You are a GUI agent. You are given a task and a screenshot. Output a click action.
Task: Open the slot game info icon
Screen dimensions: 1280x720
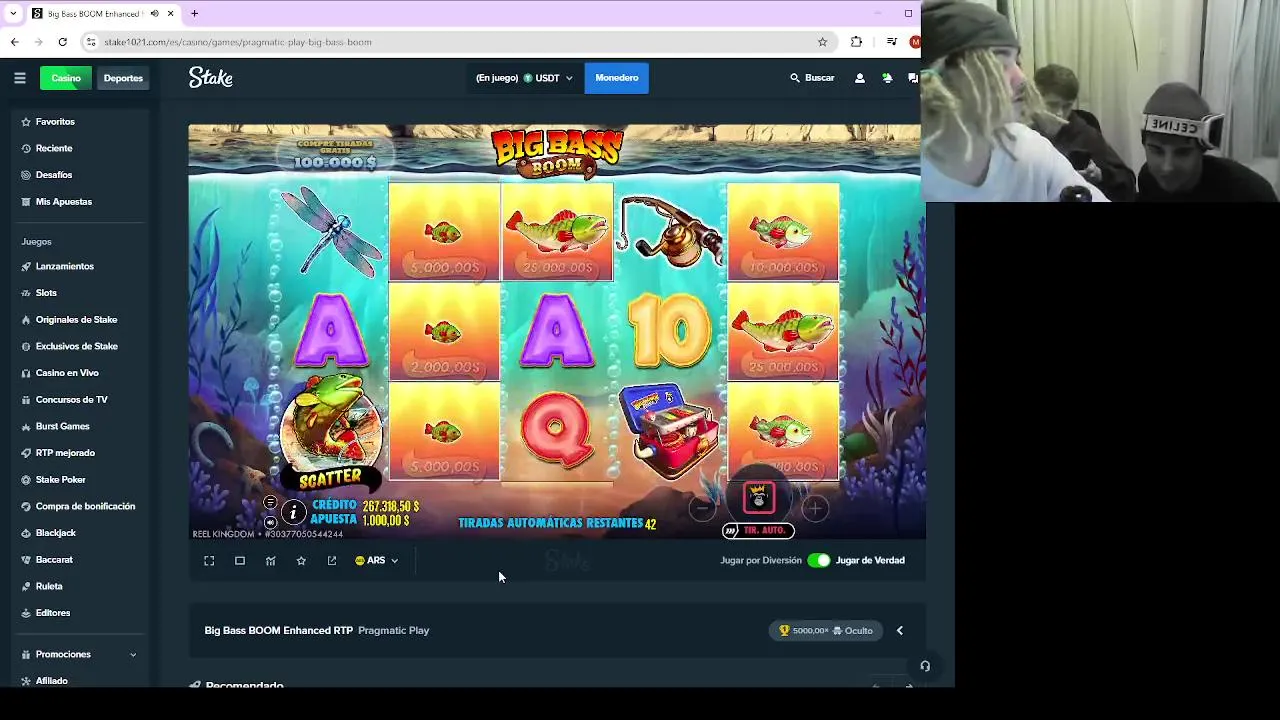[293, 513]
